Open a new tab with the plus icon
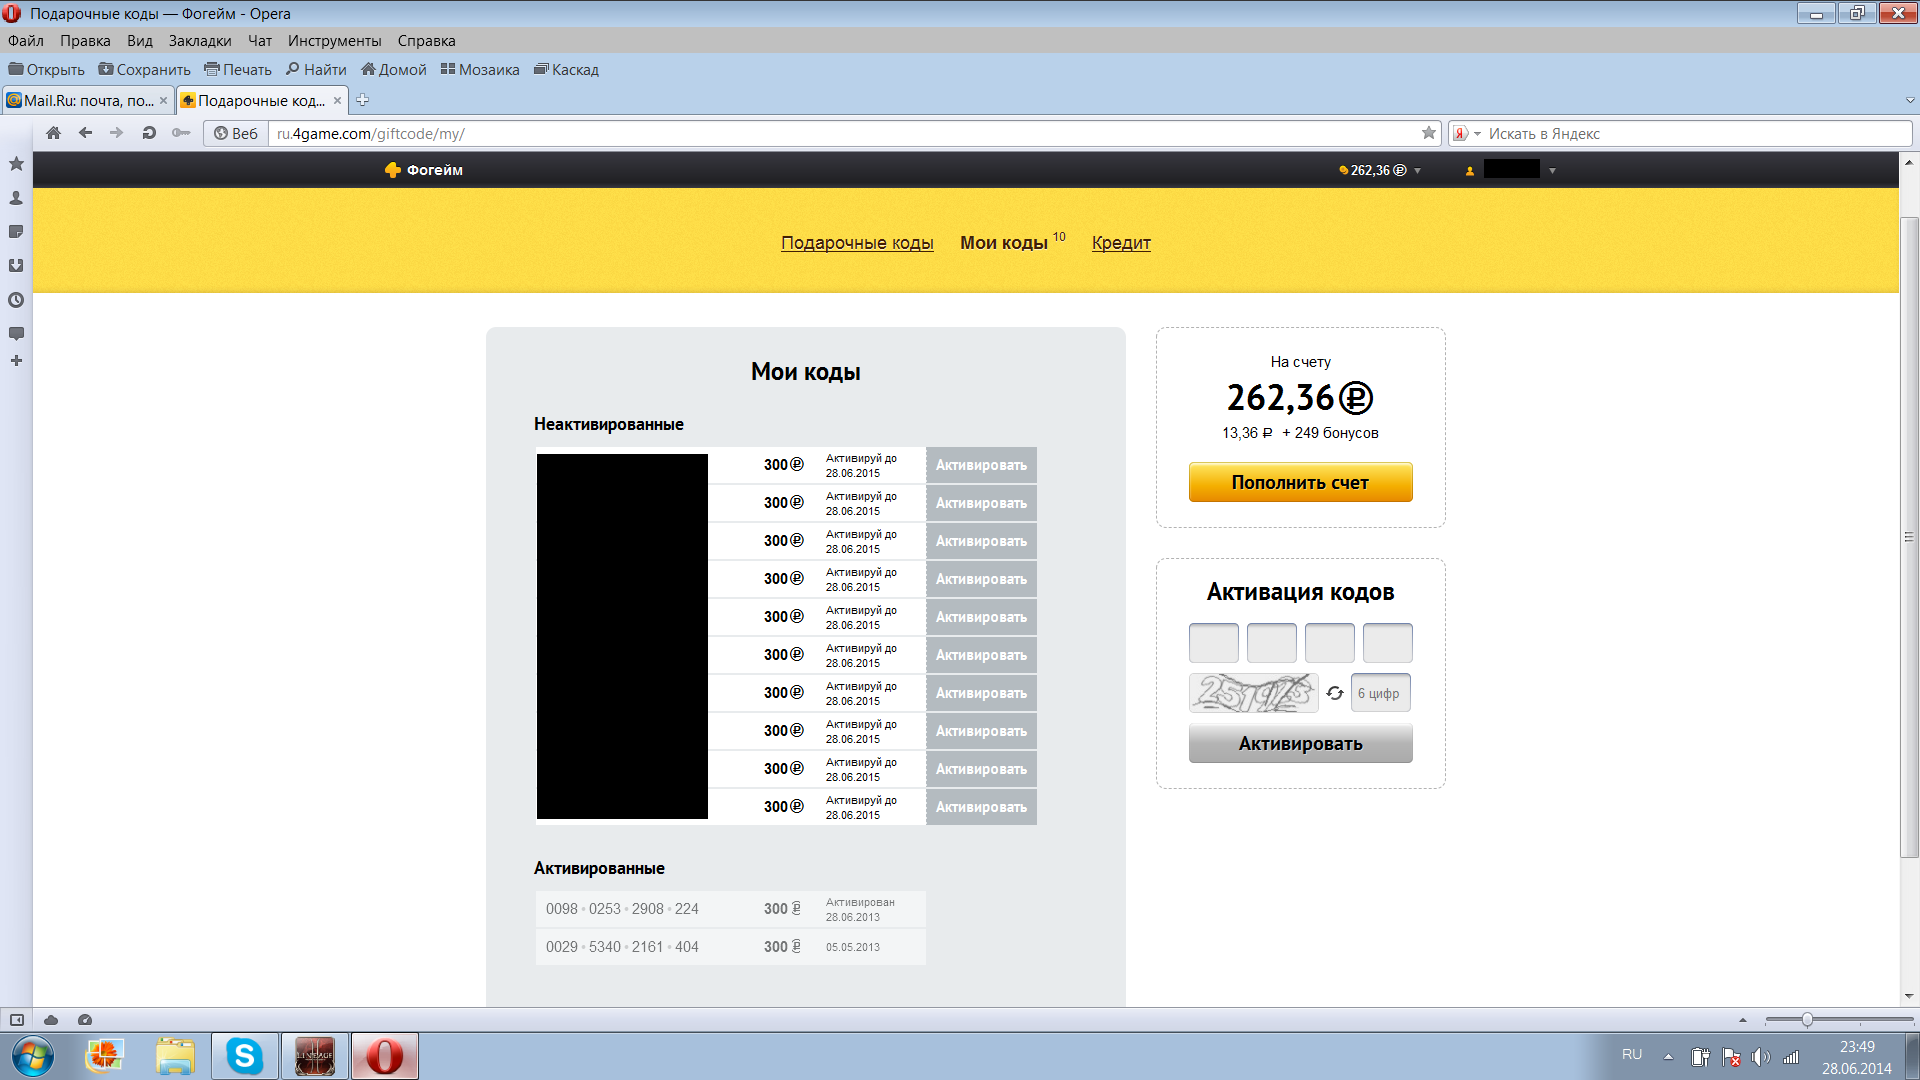 (363, 100)
